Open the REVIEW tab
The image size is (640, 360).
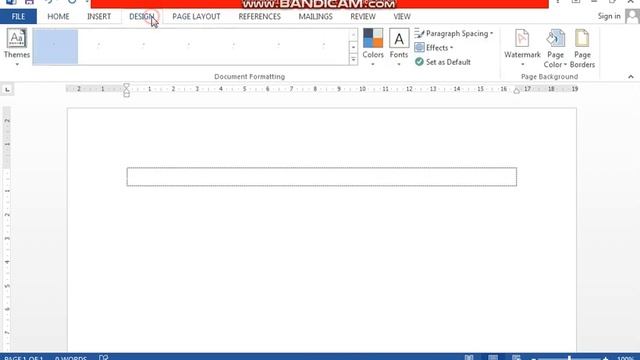tap(363, 16)
